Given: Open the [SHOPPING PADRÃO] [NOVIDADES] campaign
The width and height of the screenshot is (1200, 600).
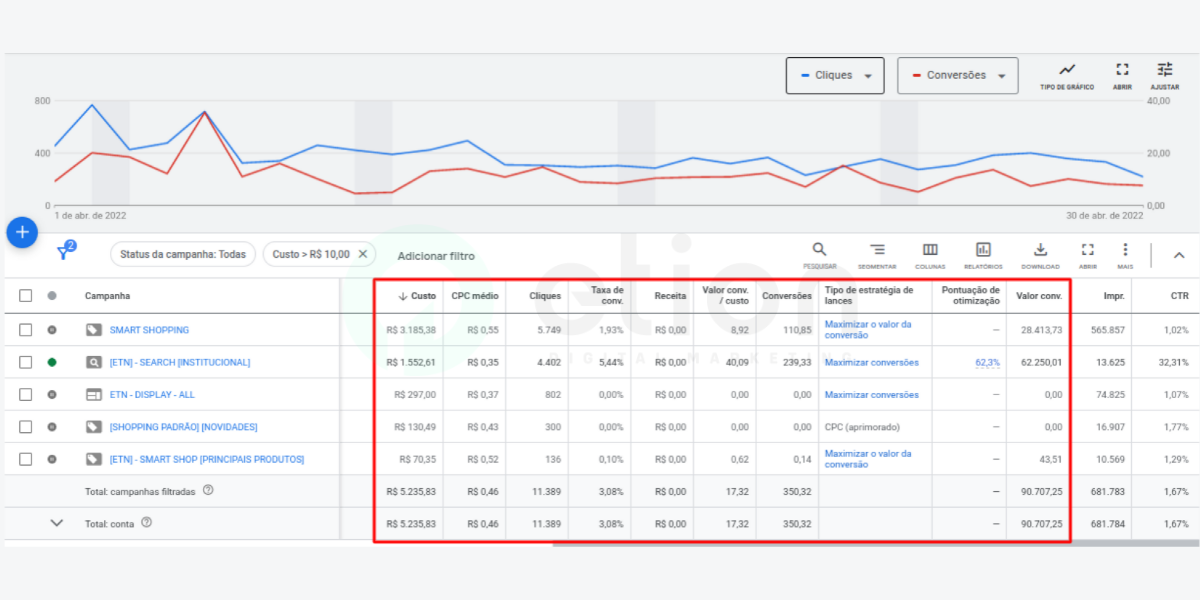Looking at the screenshot, I should coord(183,427).
